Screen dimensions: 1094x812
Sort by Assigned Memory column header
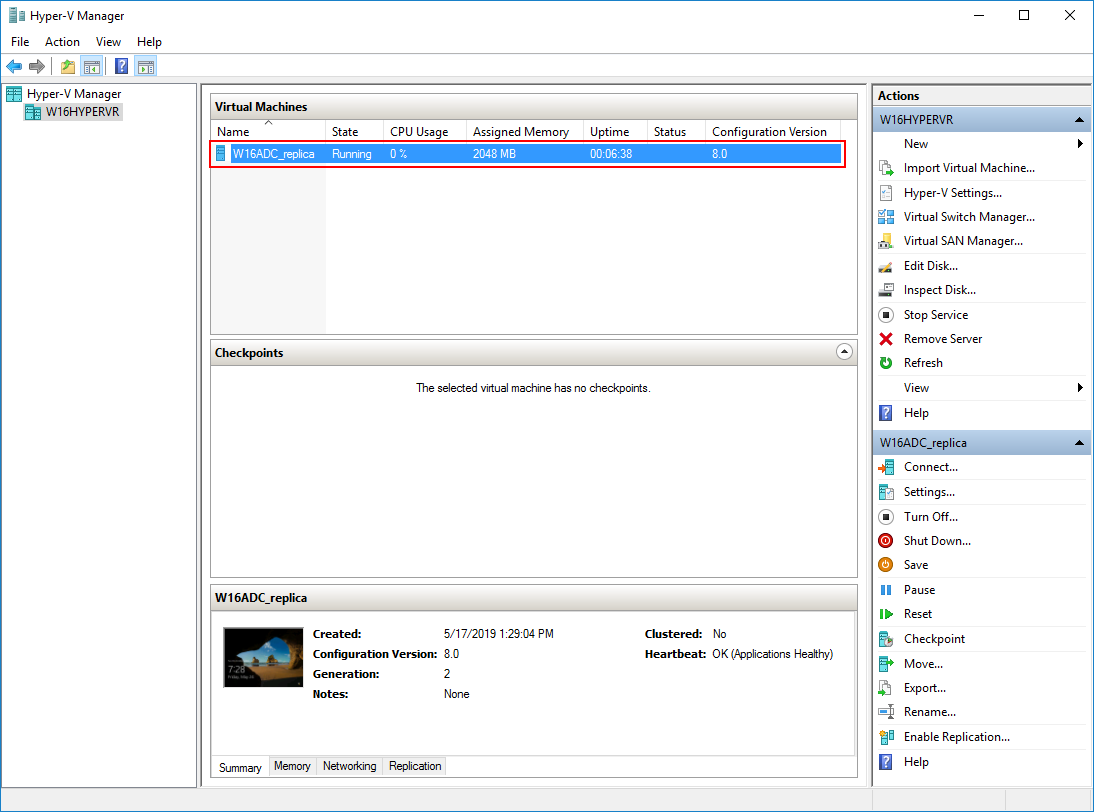coord(525,132)
